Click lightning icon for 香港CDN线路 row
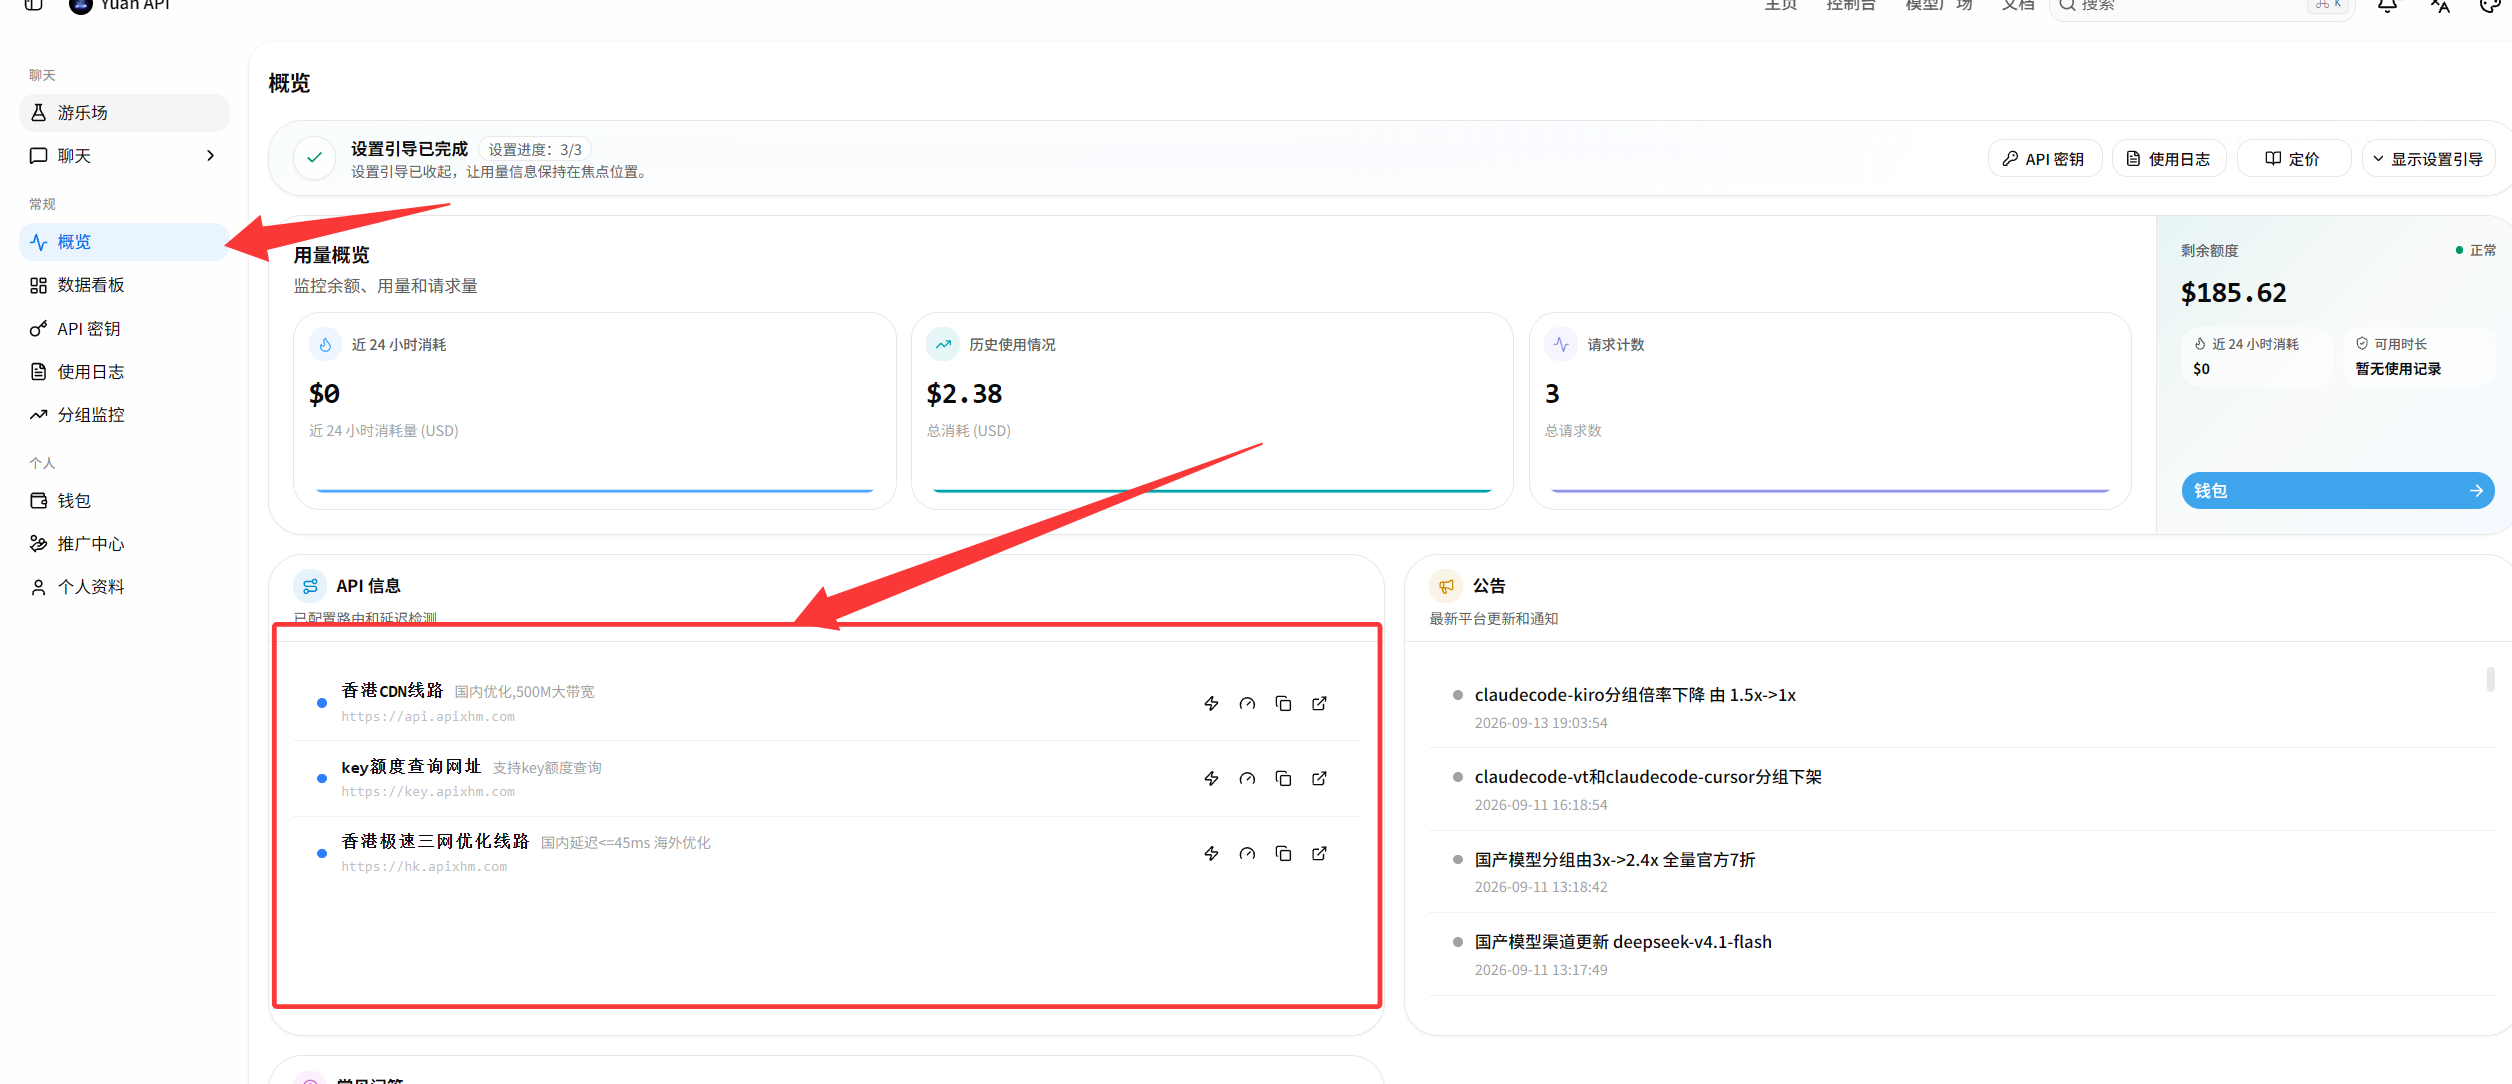Image resolution: width=2512 pixels, height=1084 pixels. 1211,704
